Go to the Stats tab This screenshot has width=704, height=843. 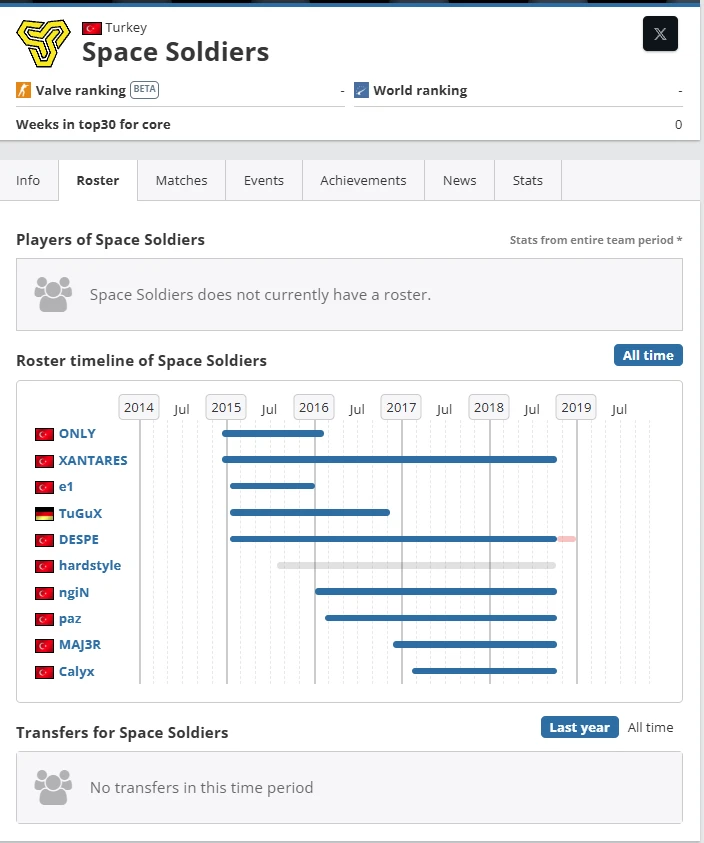pos(528,180)
